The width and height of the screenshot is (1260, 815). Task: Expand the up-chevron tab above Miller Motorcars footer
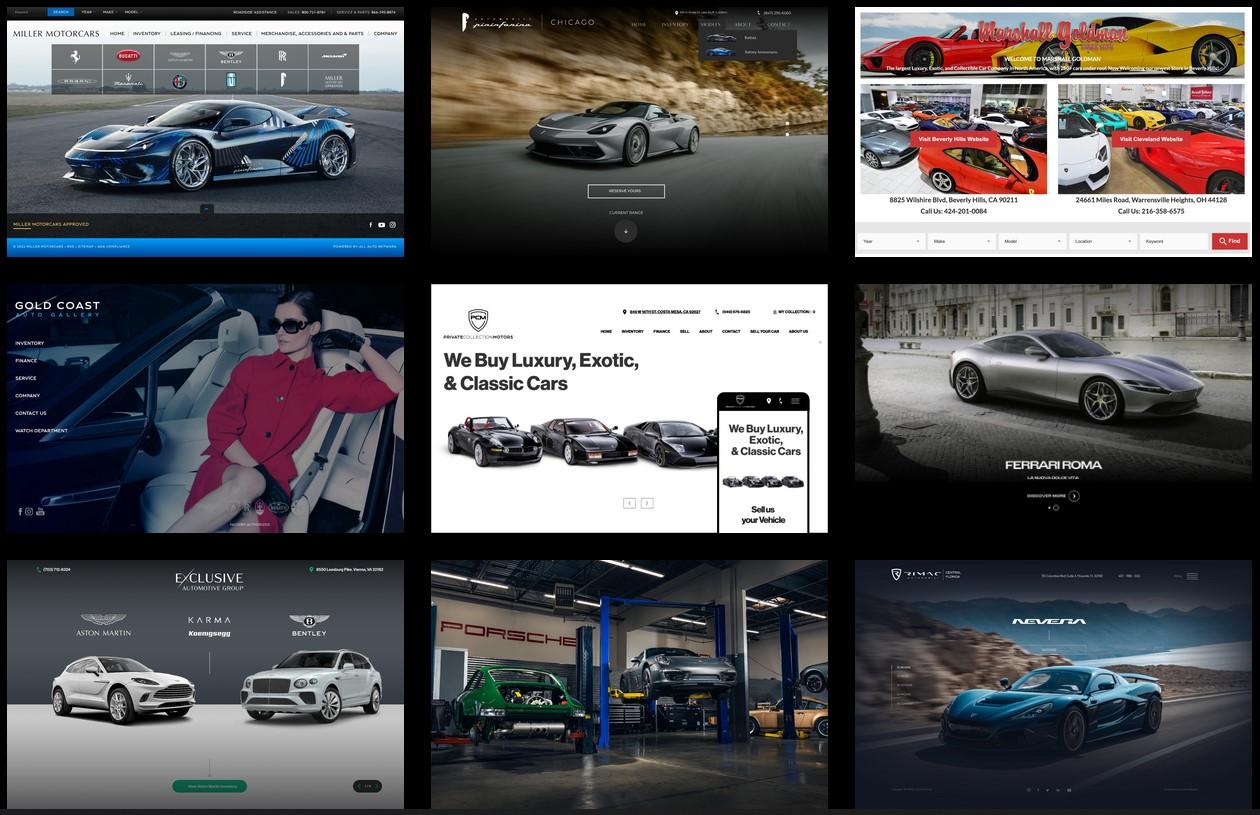coord(206,209)
